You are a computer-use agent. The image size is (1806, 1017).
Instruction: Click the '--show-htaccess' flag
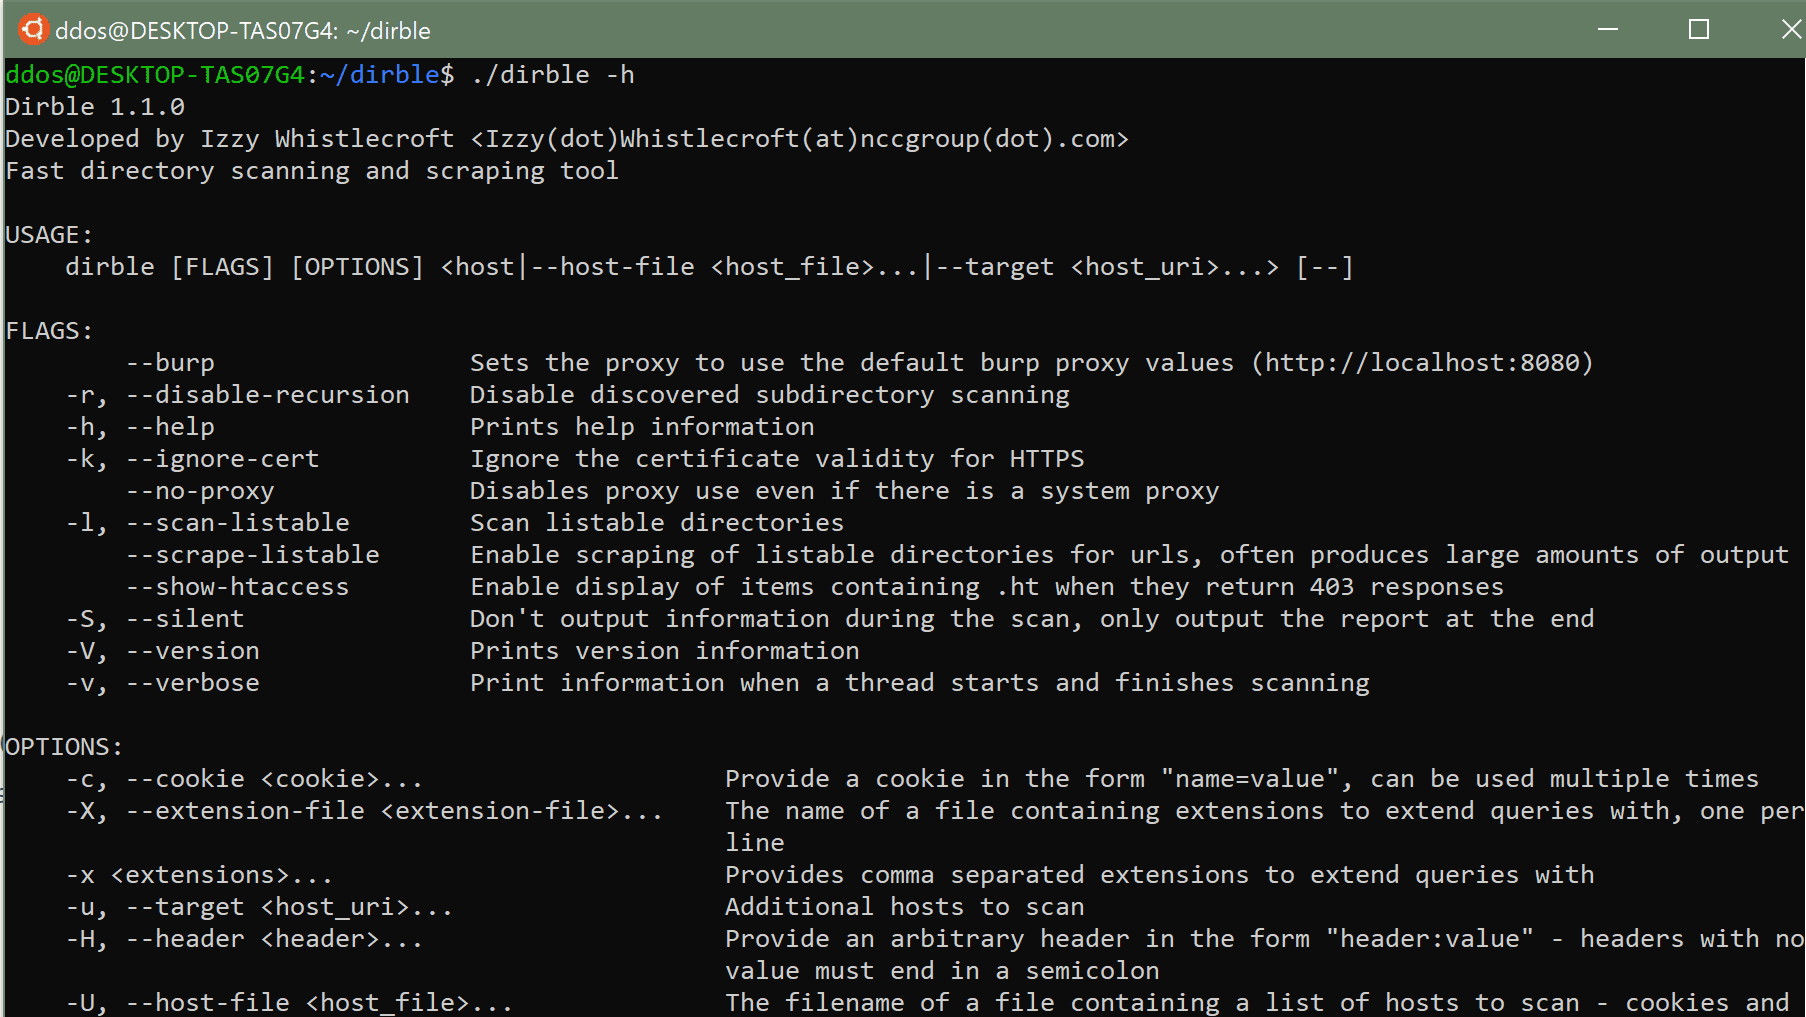(237, 587)
